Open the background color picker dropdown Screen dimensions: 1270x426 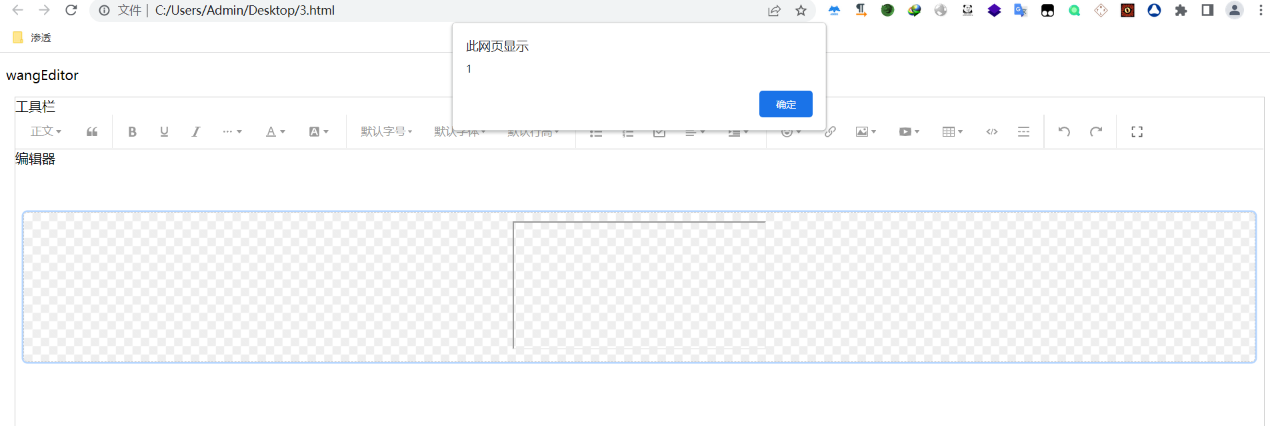click(x=318, y=131)
